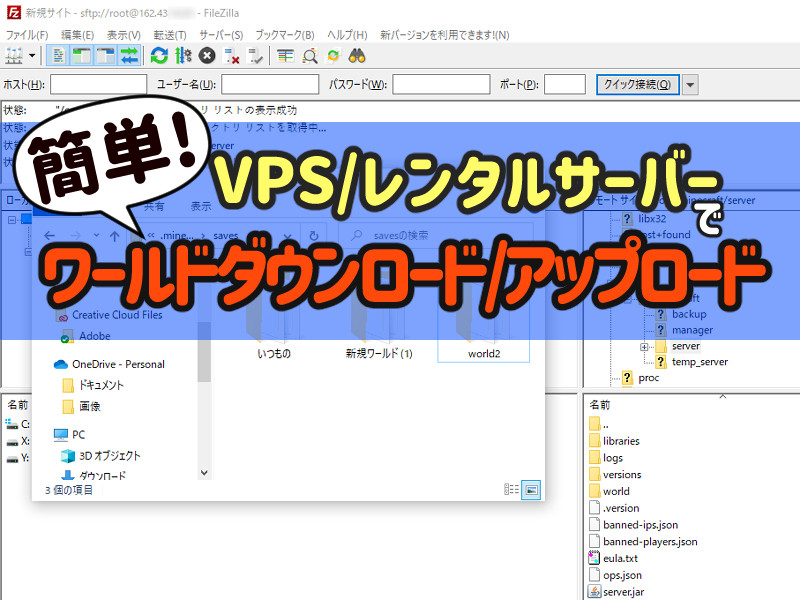Select the world folder in remote list

pyautogui.click(x=609, y=491)
